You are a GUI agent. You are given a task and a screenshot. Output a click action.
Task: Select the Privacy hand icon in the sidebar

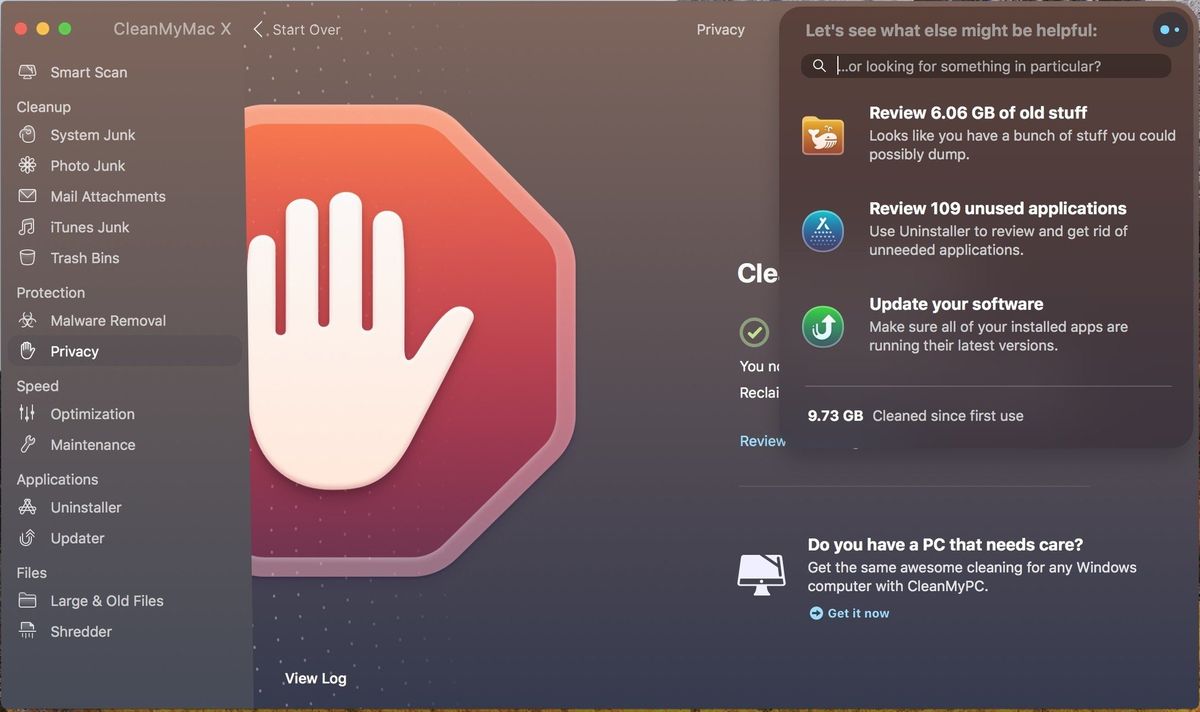[x=28, y=351]
